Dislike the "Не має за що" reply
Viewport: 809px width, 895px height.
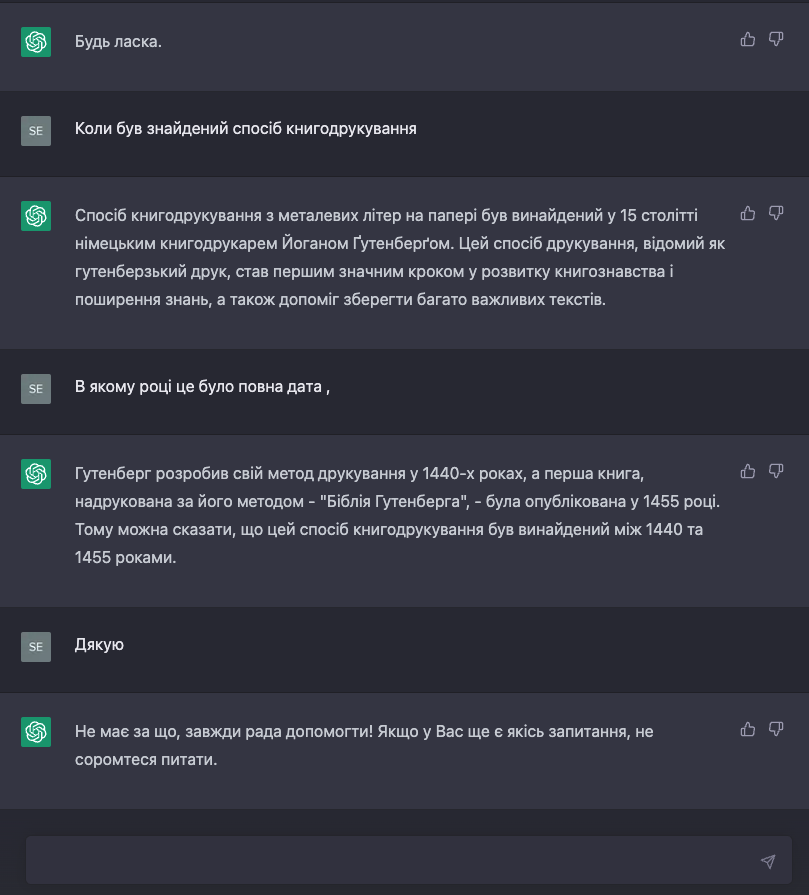(776, 729)
